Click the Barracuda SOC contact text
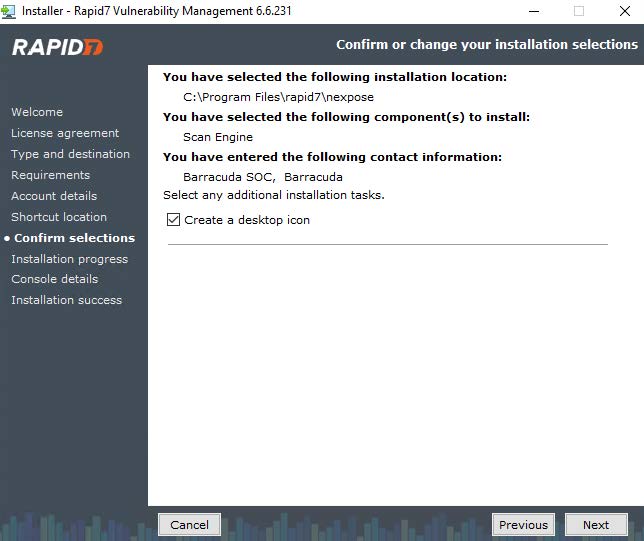Image resolution: width=644 pixels, height=541 pixels. point(262,177)
